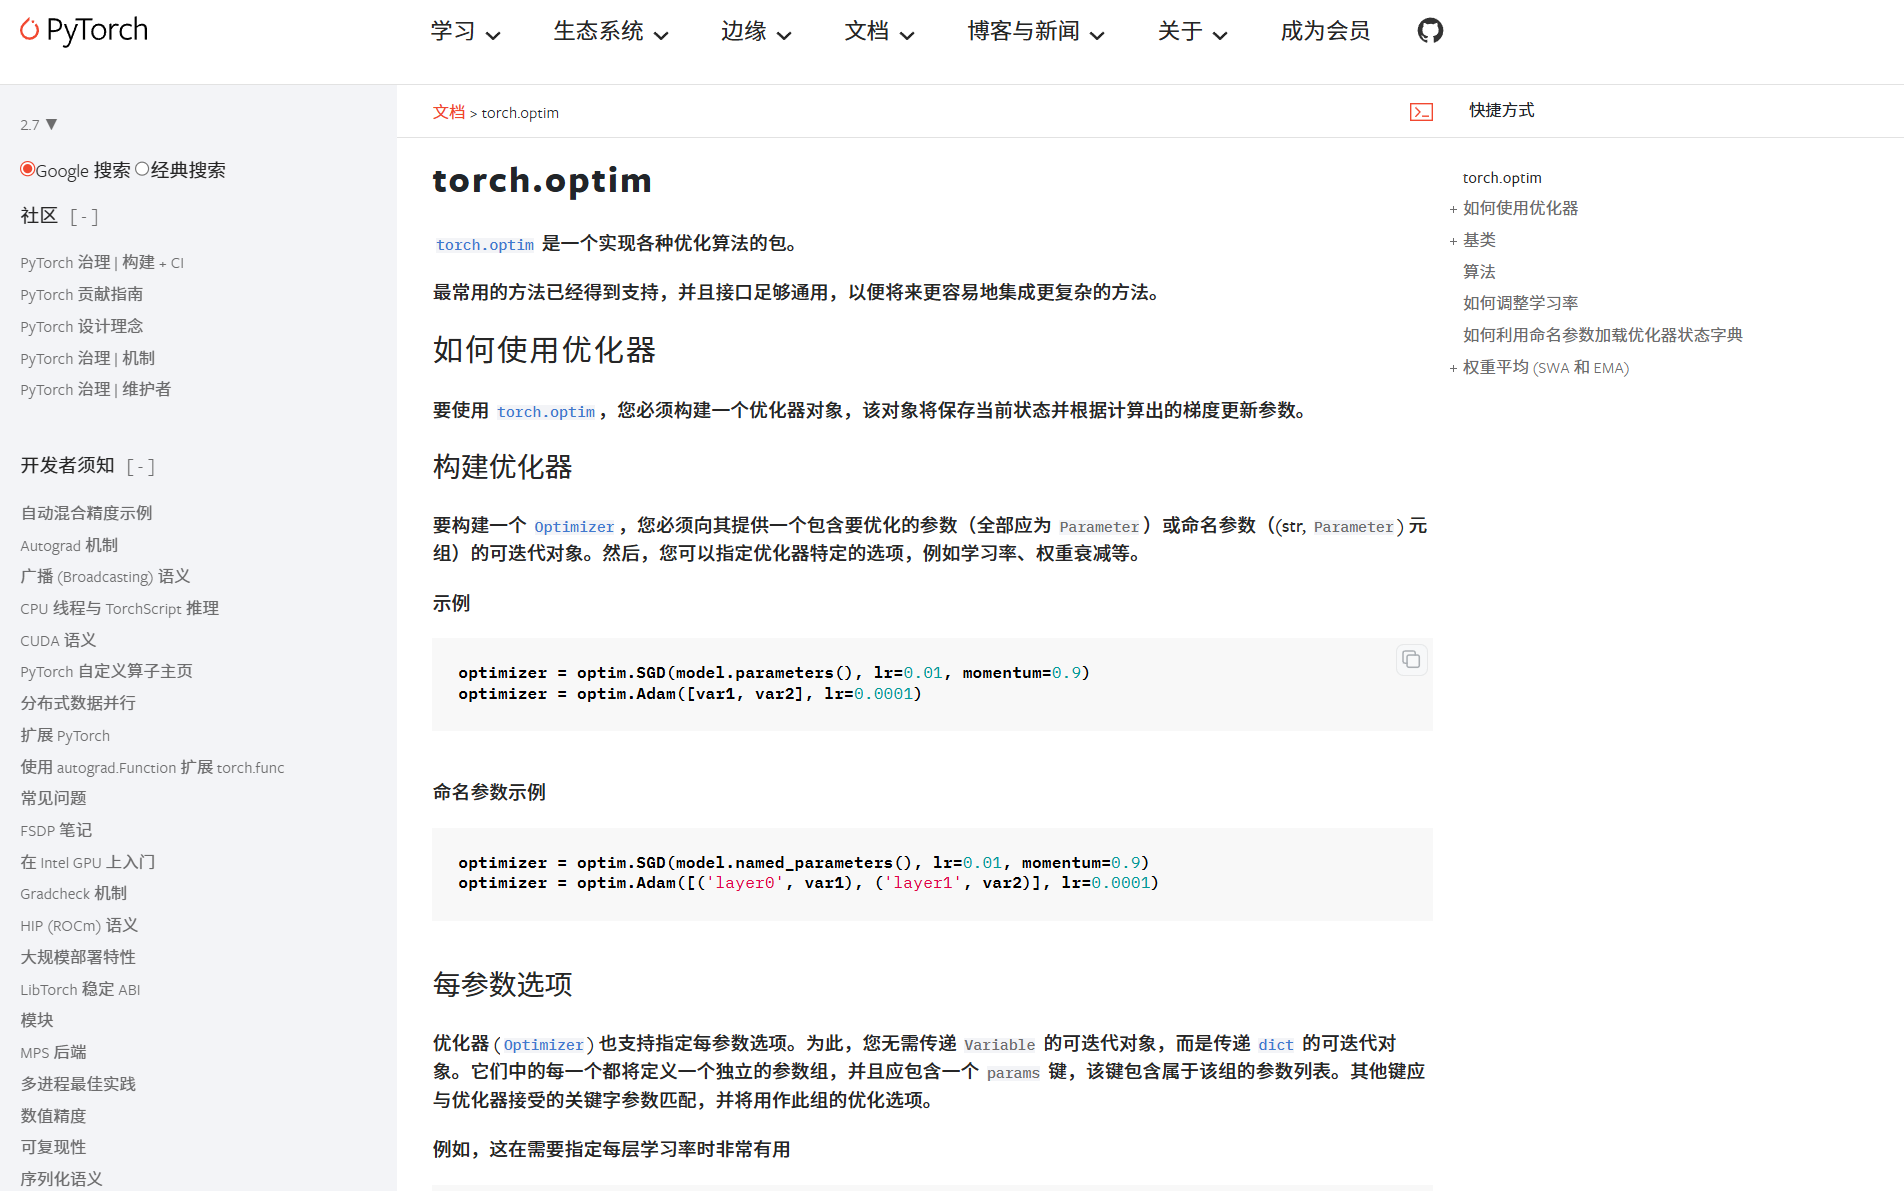The width and height of the screenshot is (1904, 1191).
Task: Open the Optimizer link in 构建优化器
Action: click(574, 526)
